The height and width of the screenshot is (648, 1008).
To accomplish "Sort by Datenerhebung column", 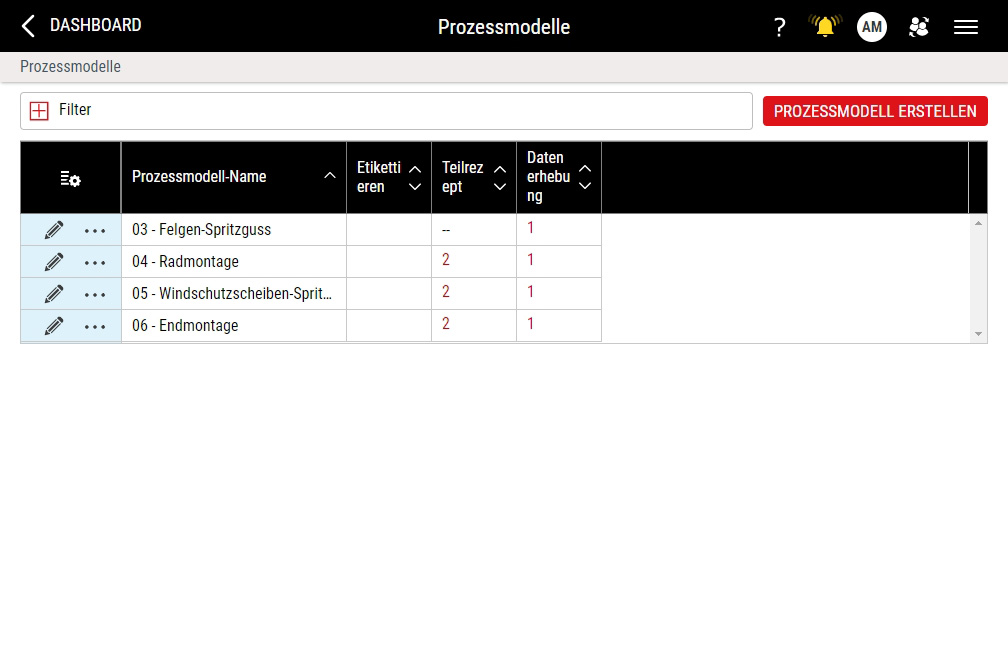I will [x=585, y=177].
